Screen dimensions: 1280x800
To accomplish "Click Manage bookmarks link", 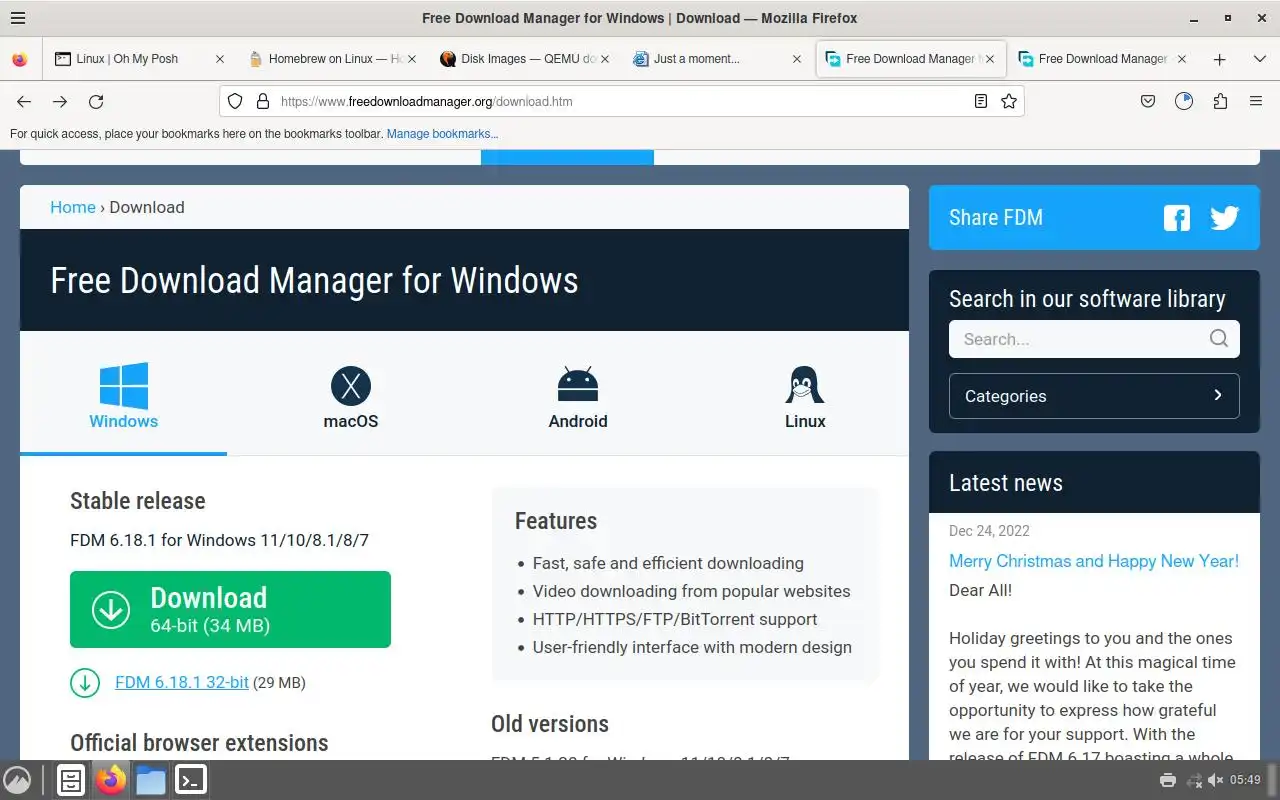I will pyautogui.click(x=442, y=134).
